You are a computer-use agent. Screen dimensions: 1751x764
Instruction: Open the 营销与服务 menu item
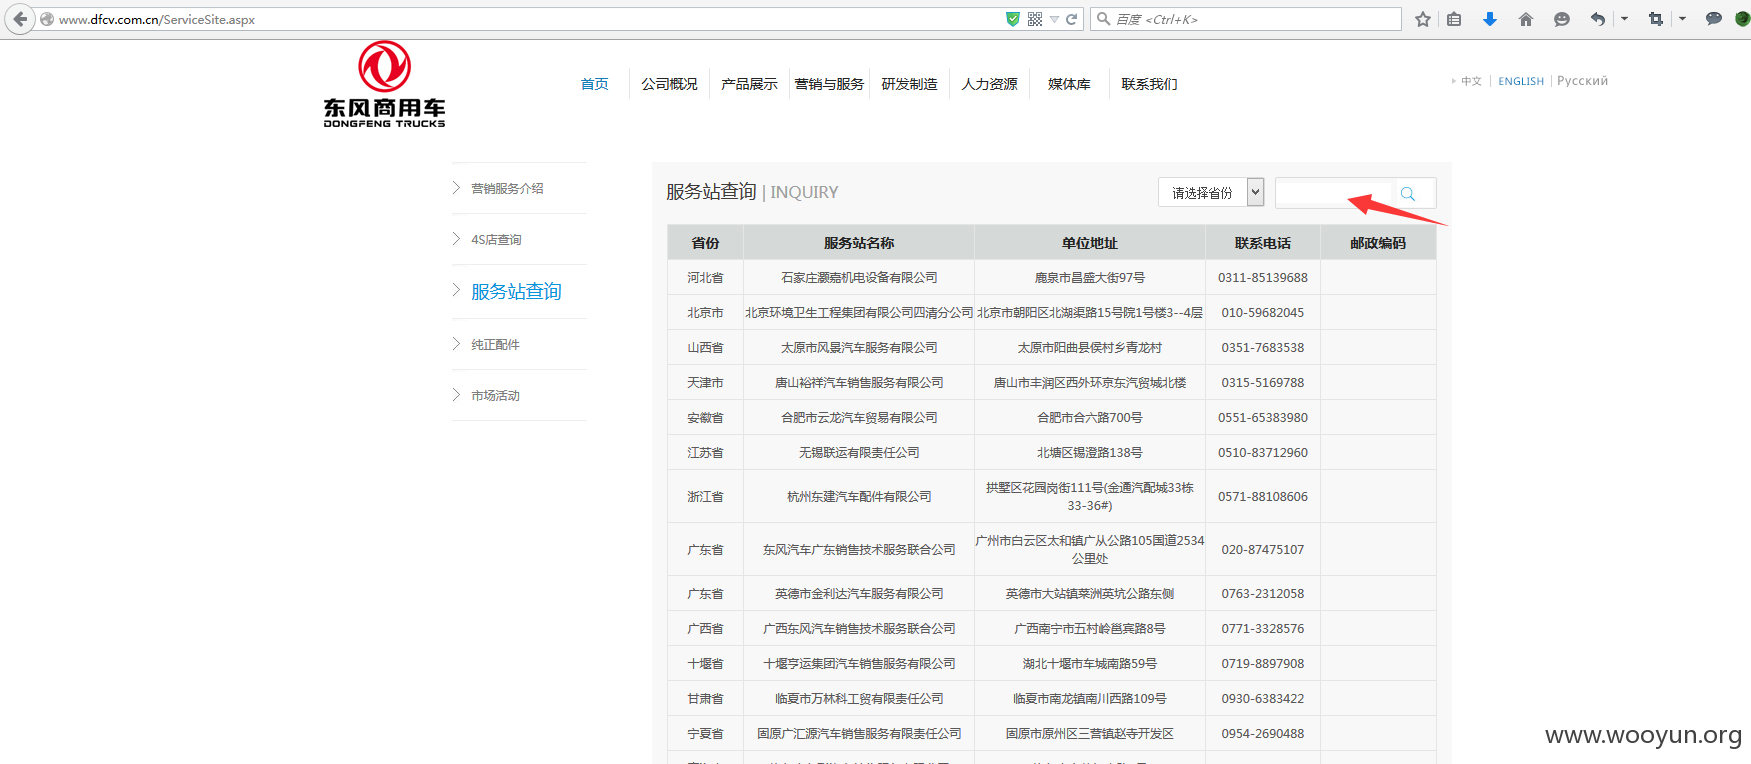click(829, 84)
